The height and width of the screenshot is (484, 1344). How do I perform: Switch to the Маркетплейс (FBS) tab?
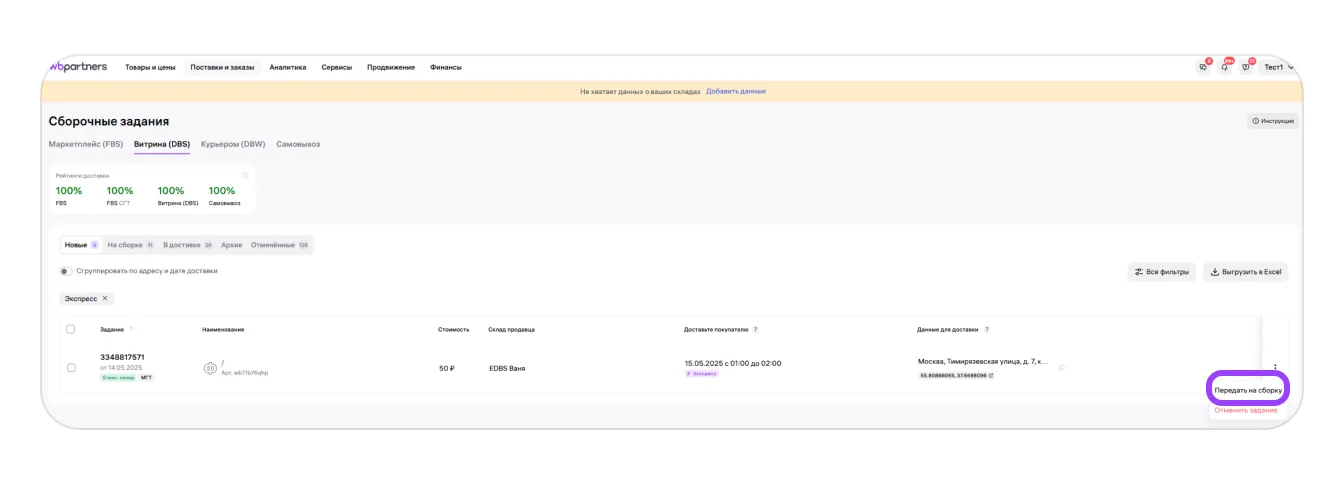tap(86, 144)
